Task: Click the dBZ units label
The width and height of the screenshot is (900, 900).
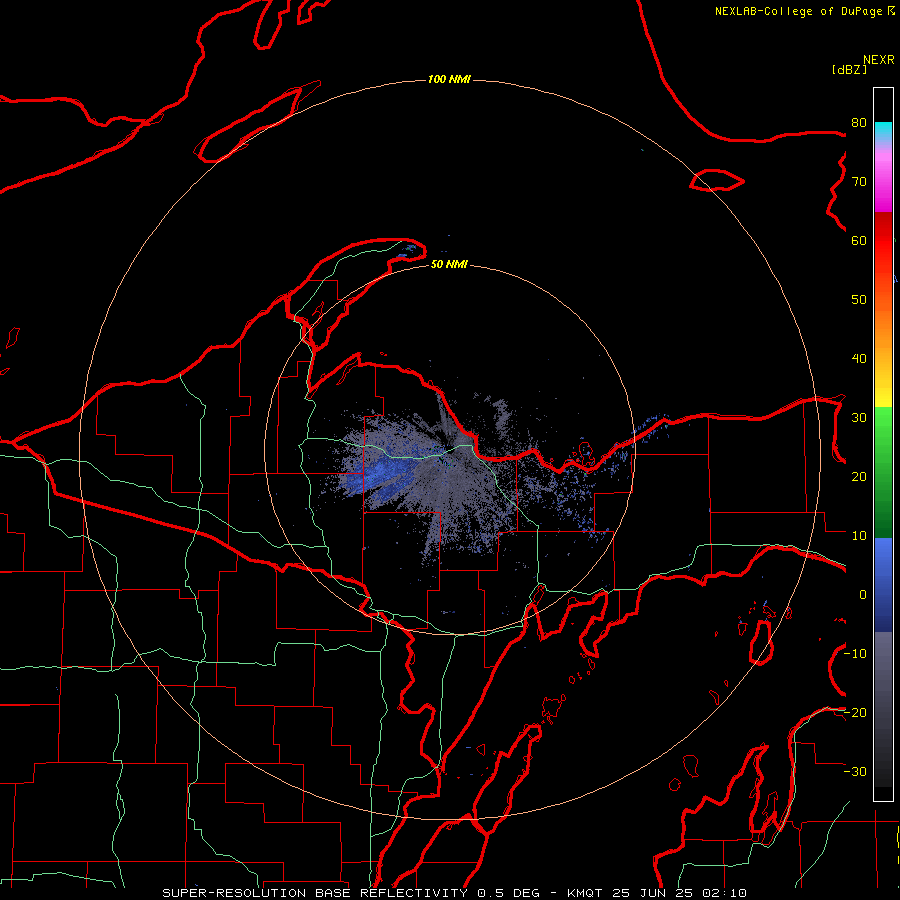Action: (849, 70)
